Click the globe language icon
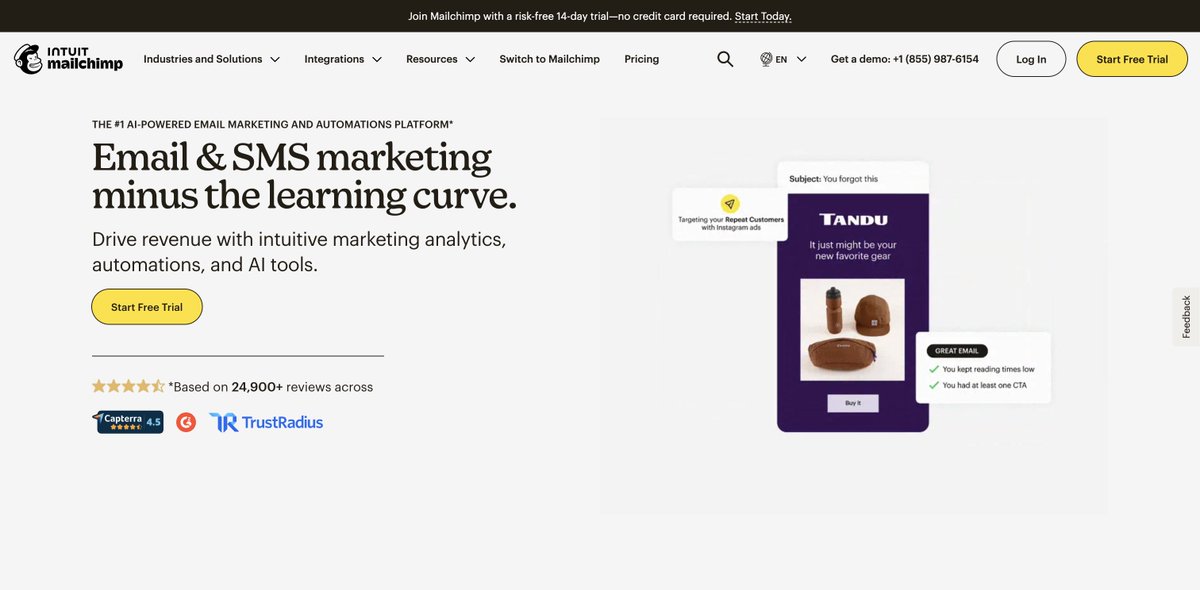This screenshot has width=1200, height=590. pyautogui.click(x=766, y=59)
